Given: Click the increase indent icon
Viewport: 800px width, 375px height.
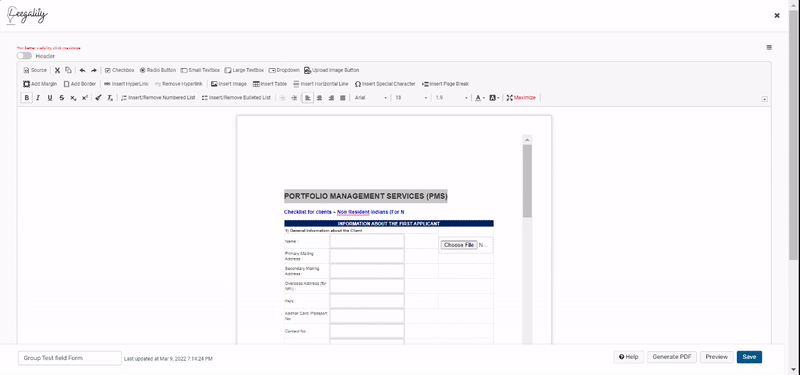Looking at the screenshot, I should (294, 97).
